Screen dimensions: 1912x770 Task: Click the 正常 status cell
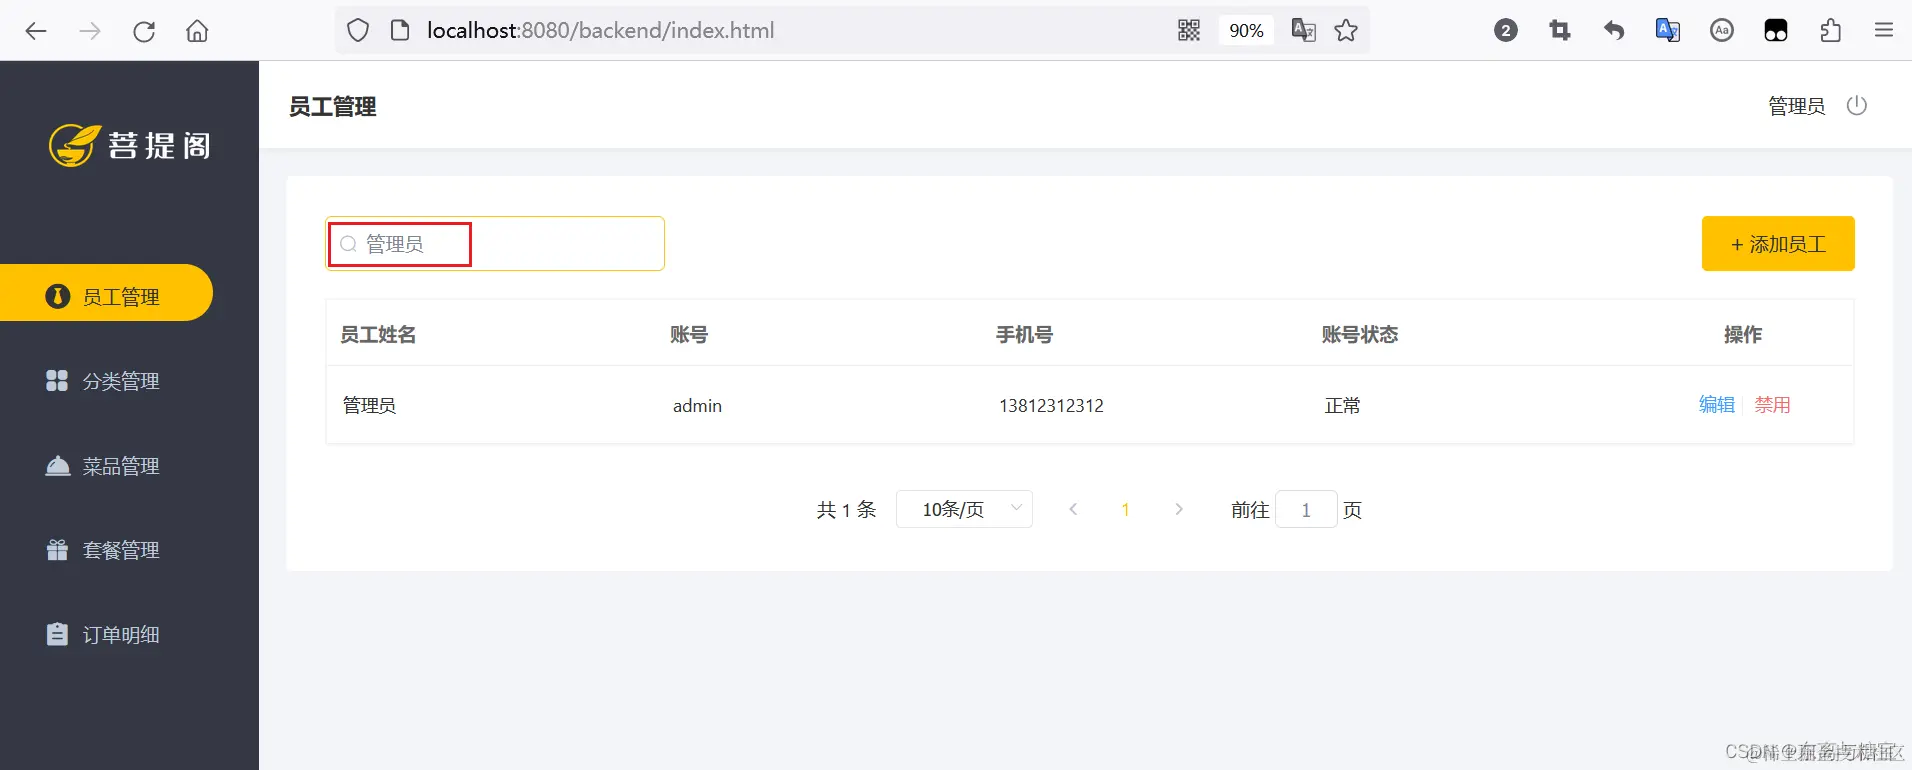coord(1343,405)
